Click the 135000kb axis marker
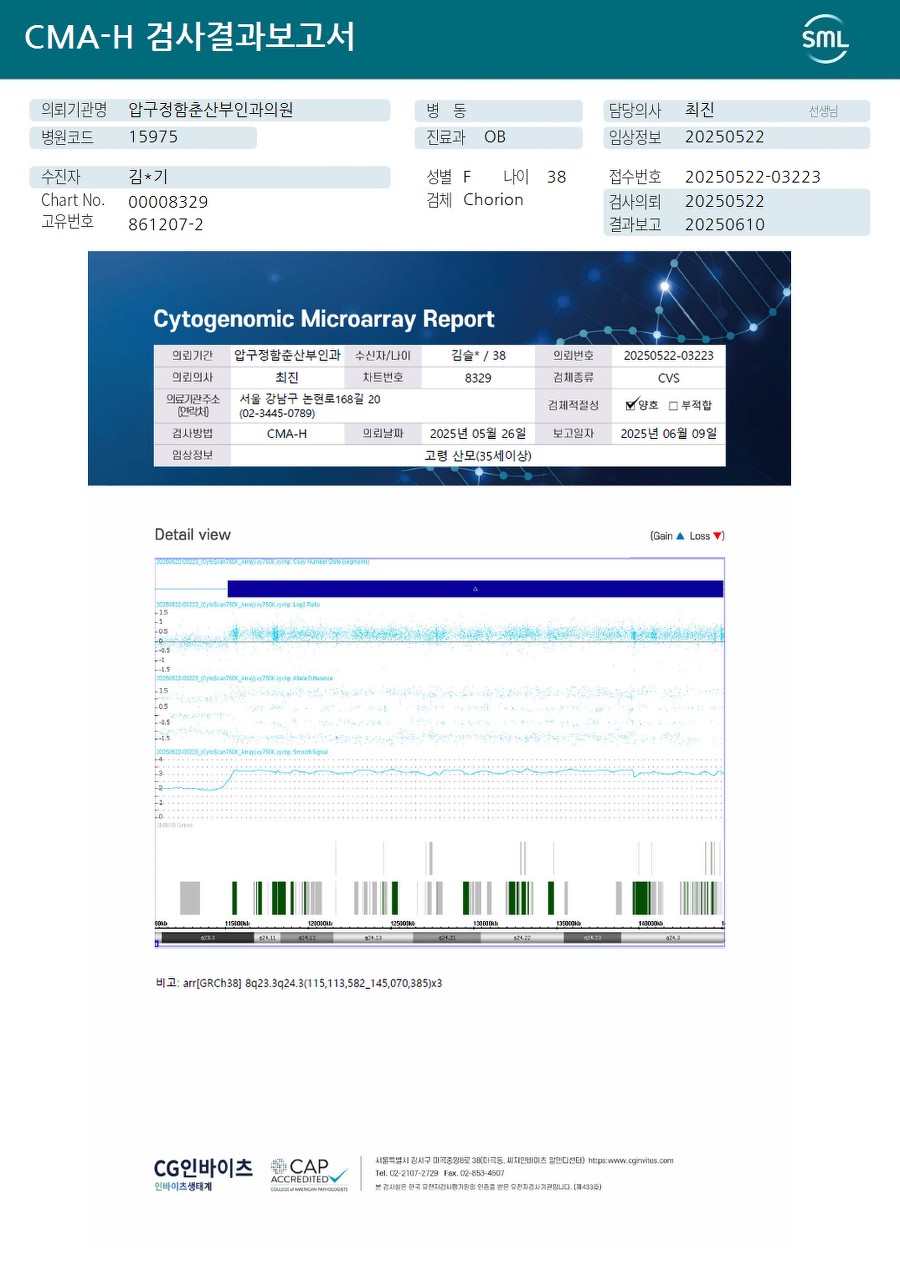Viewport: 900px width, 1271px height. (x=569, y=923)
